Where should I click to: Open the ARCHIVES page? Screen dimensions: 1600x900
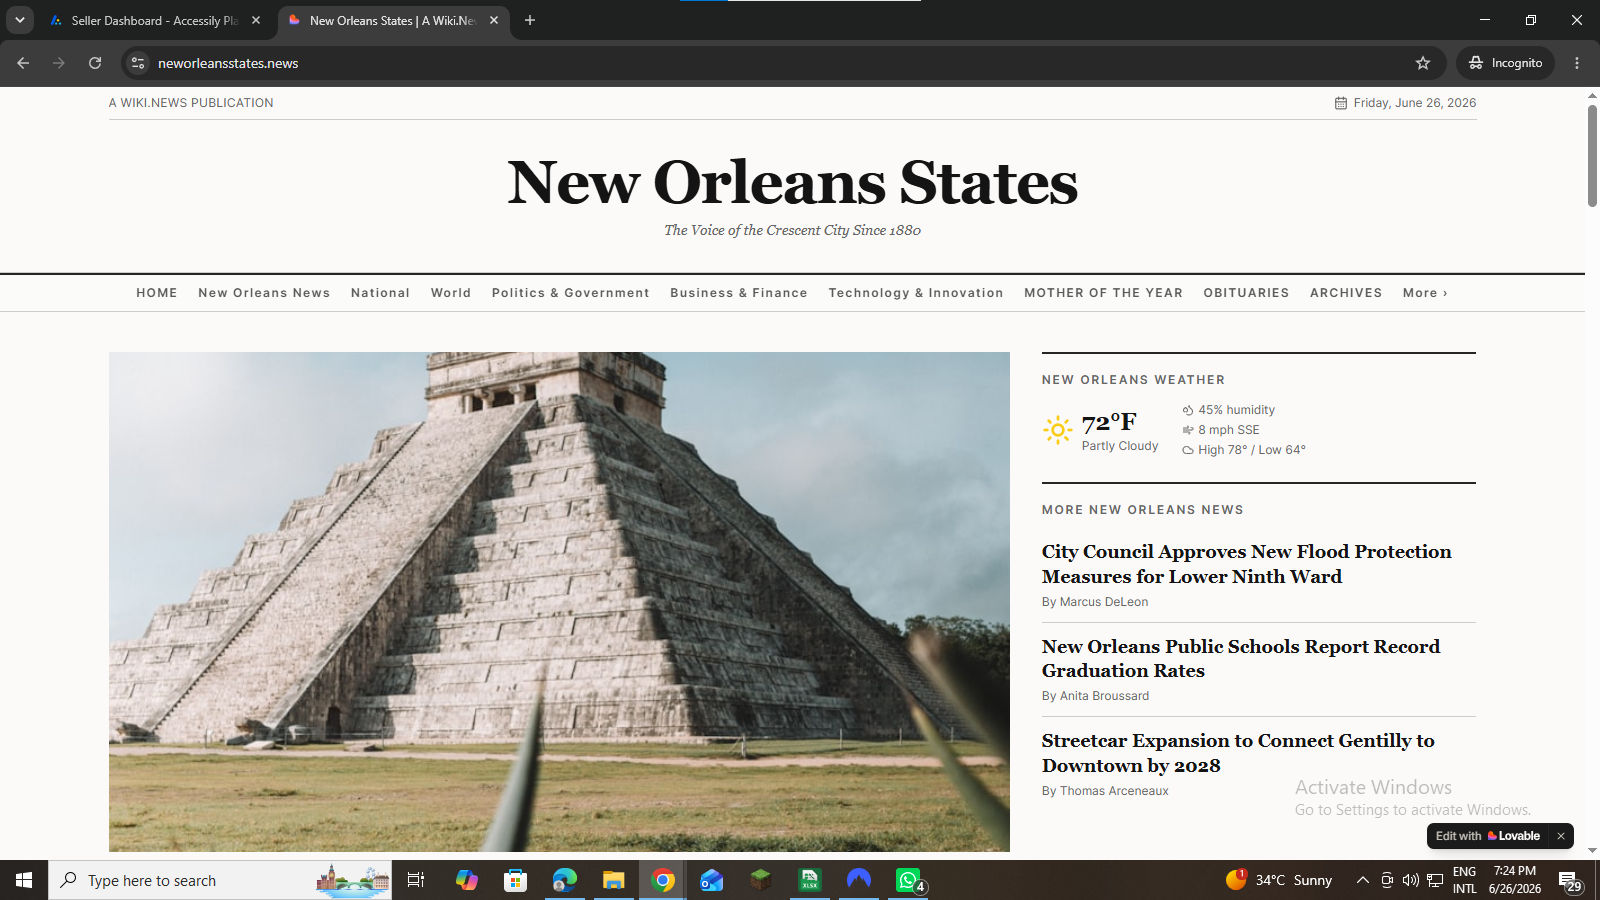click(1346, 293)
